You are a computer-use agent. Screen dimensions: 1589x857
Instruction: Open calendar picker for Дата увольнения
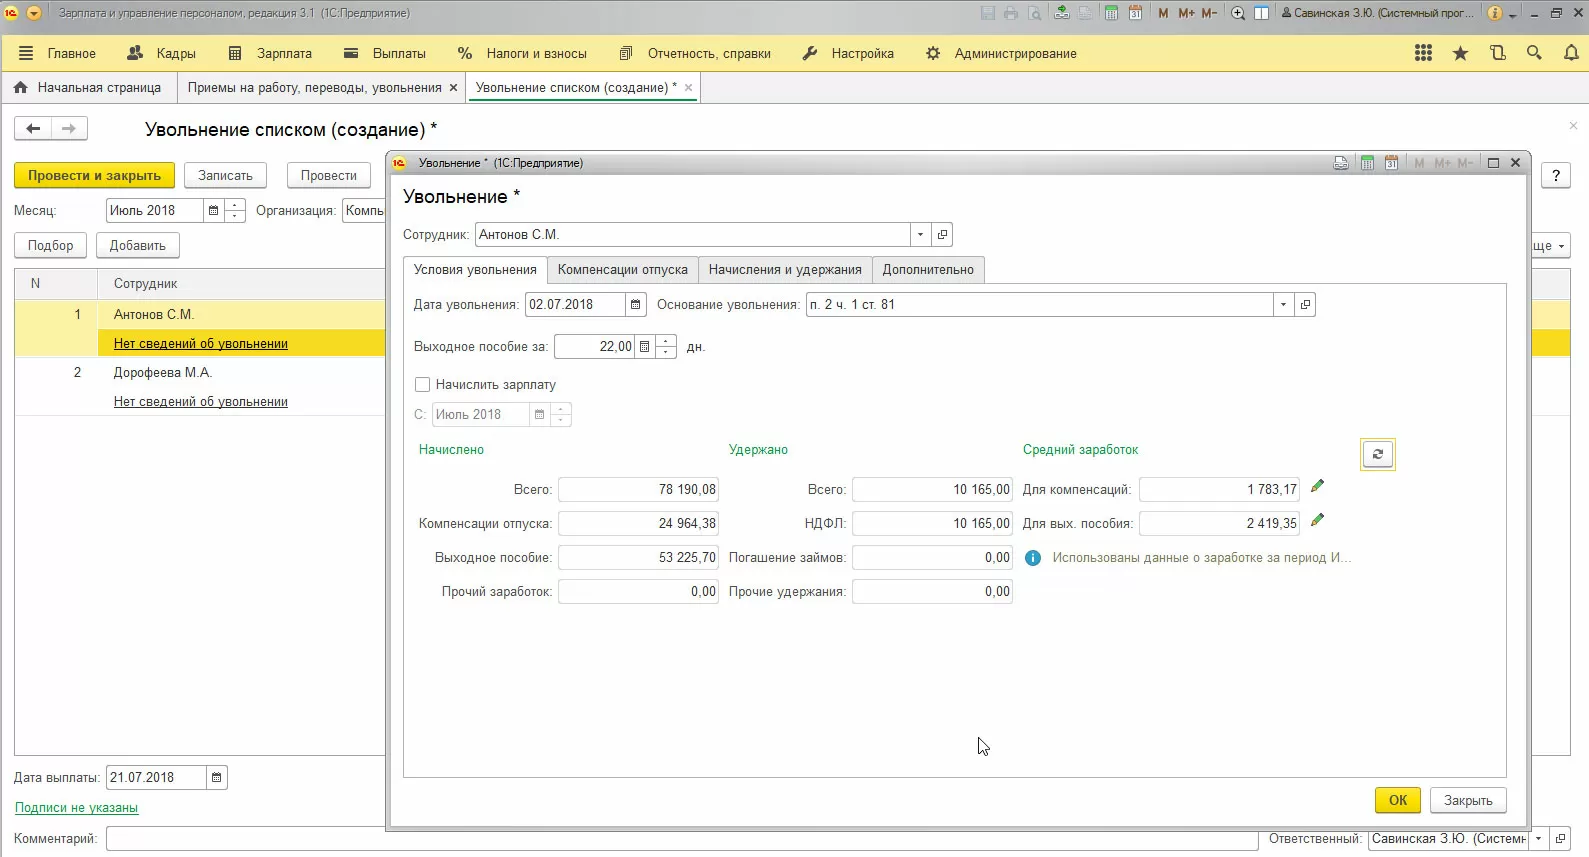pyautogui.click(x=635, y=305)
